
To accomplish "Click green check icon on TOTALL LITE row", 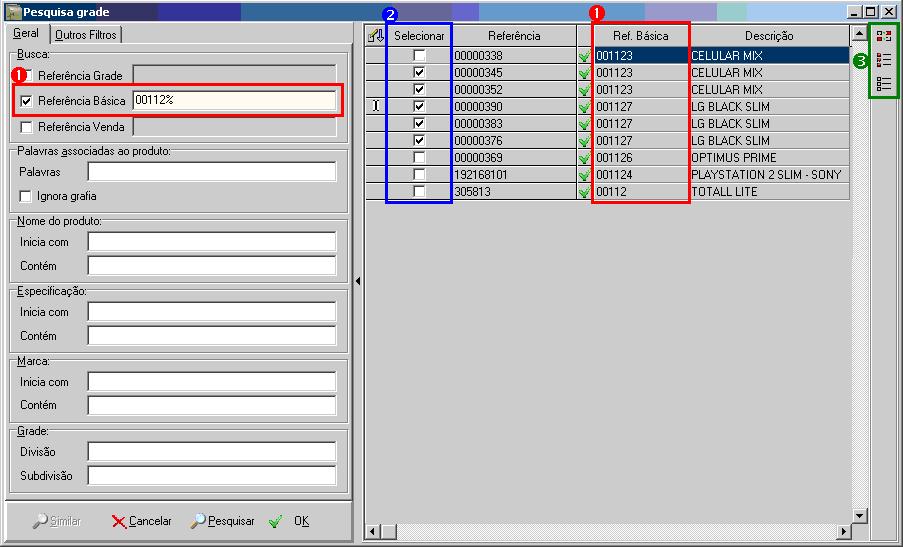I will click(x=584, y=192).
